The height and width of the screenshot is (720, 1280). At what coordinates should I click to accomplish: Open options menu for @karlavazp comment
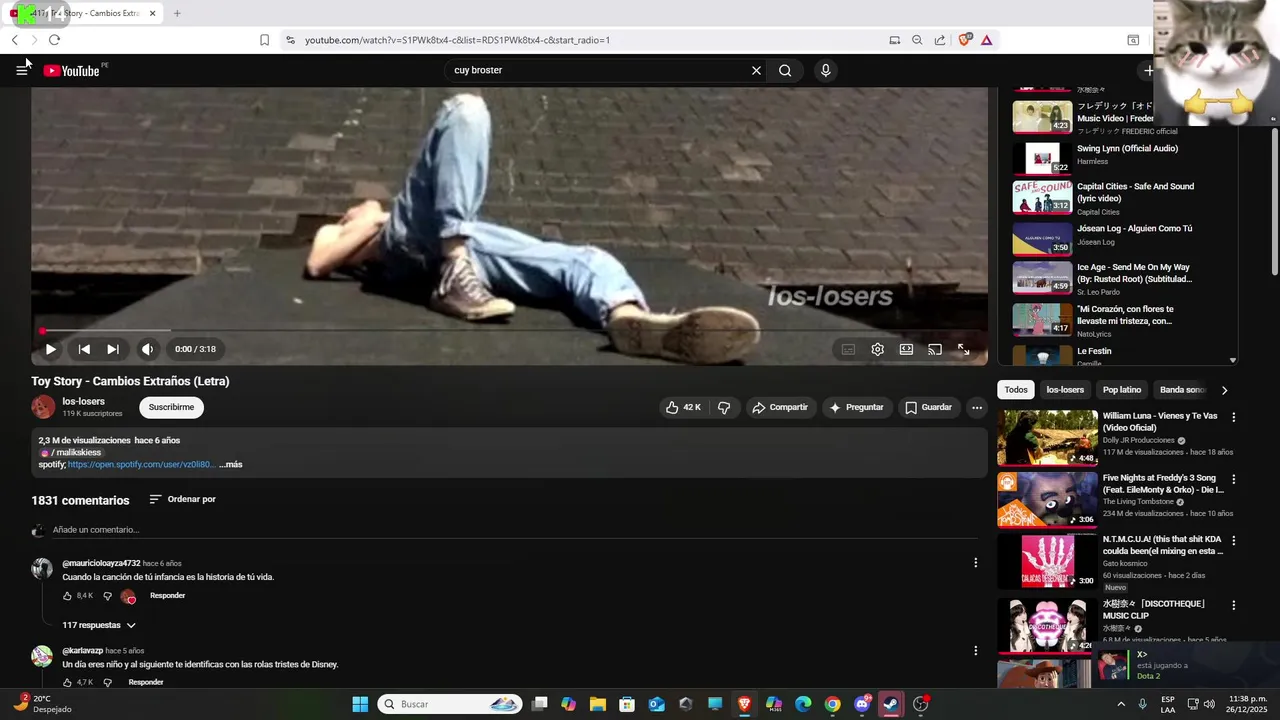976,650
